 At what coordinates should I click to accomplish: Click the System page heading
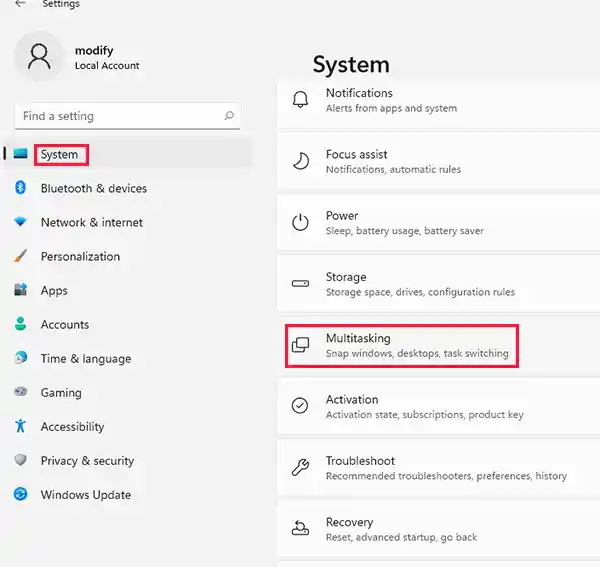coord(351,64)
